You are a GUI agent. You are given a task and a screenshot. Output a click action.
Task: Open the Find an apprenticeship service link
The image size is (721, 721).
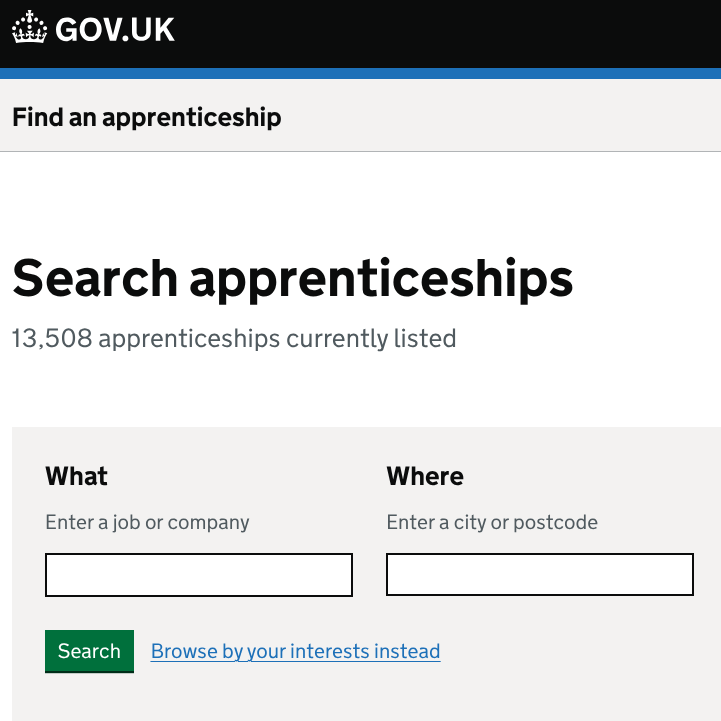(146, 117)
